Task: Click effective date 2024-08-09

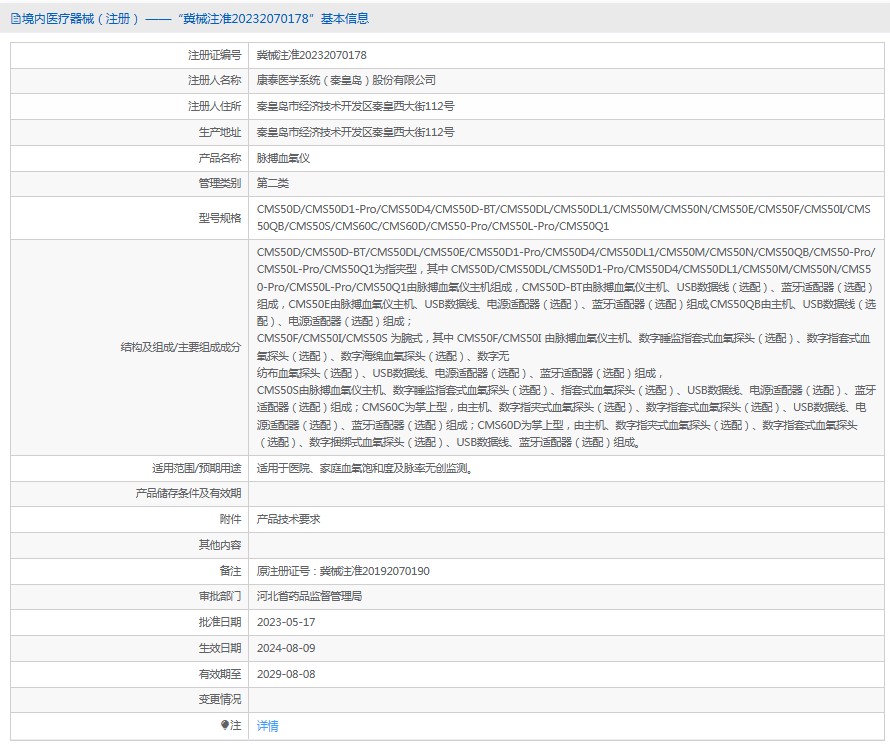Action: pyautogui.click(x=286, y=648)
